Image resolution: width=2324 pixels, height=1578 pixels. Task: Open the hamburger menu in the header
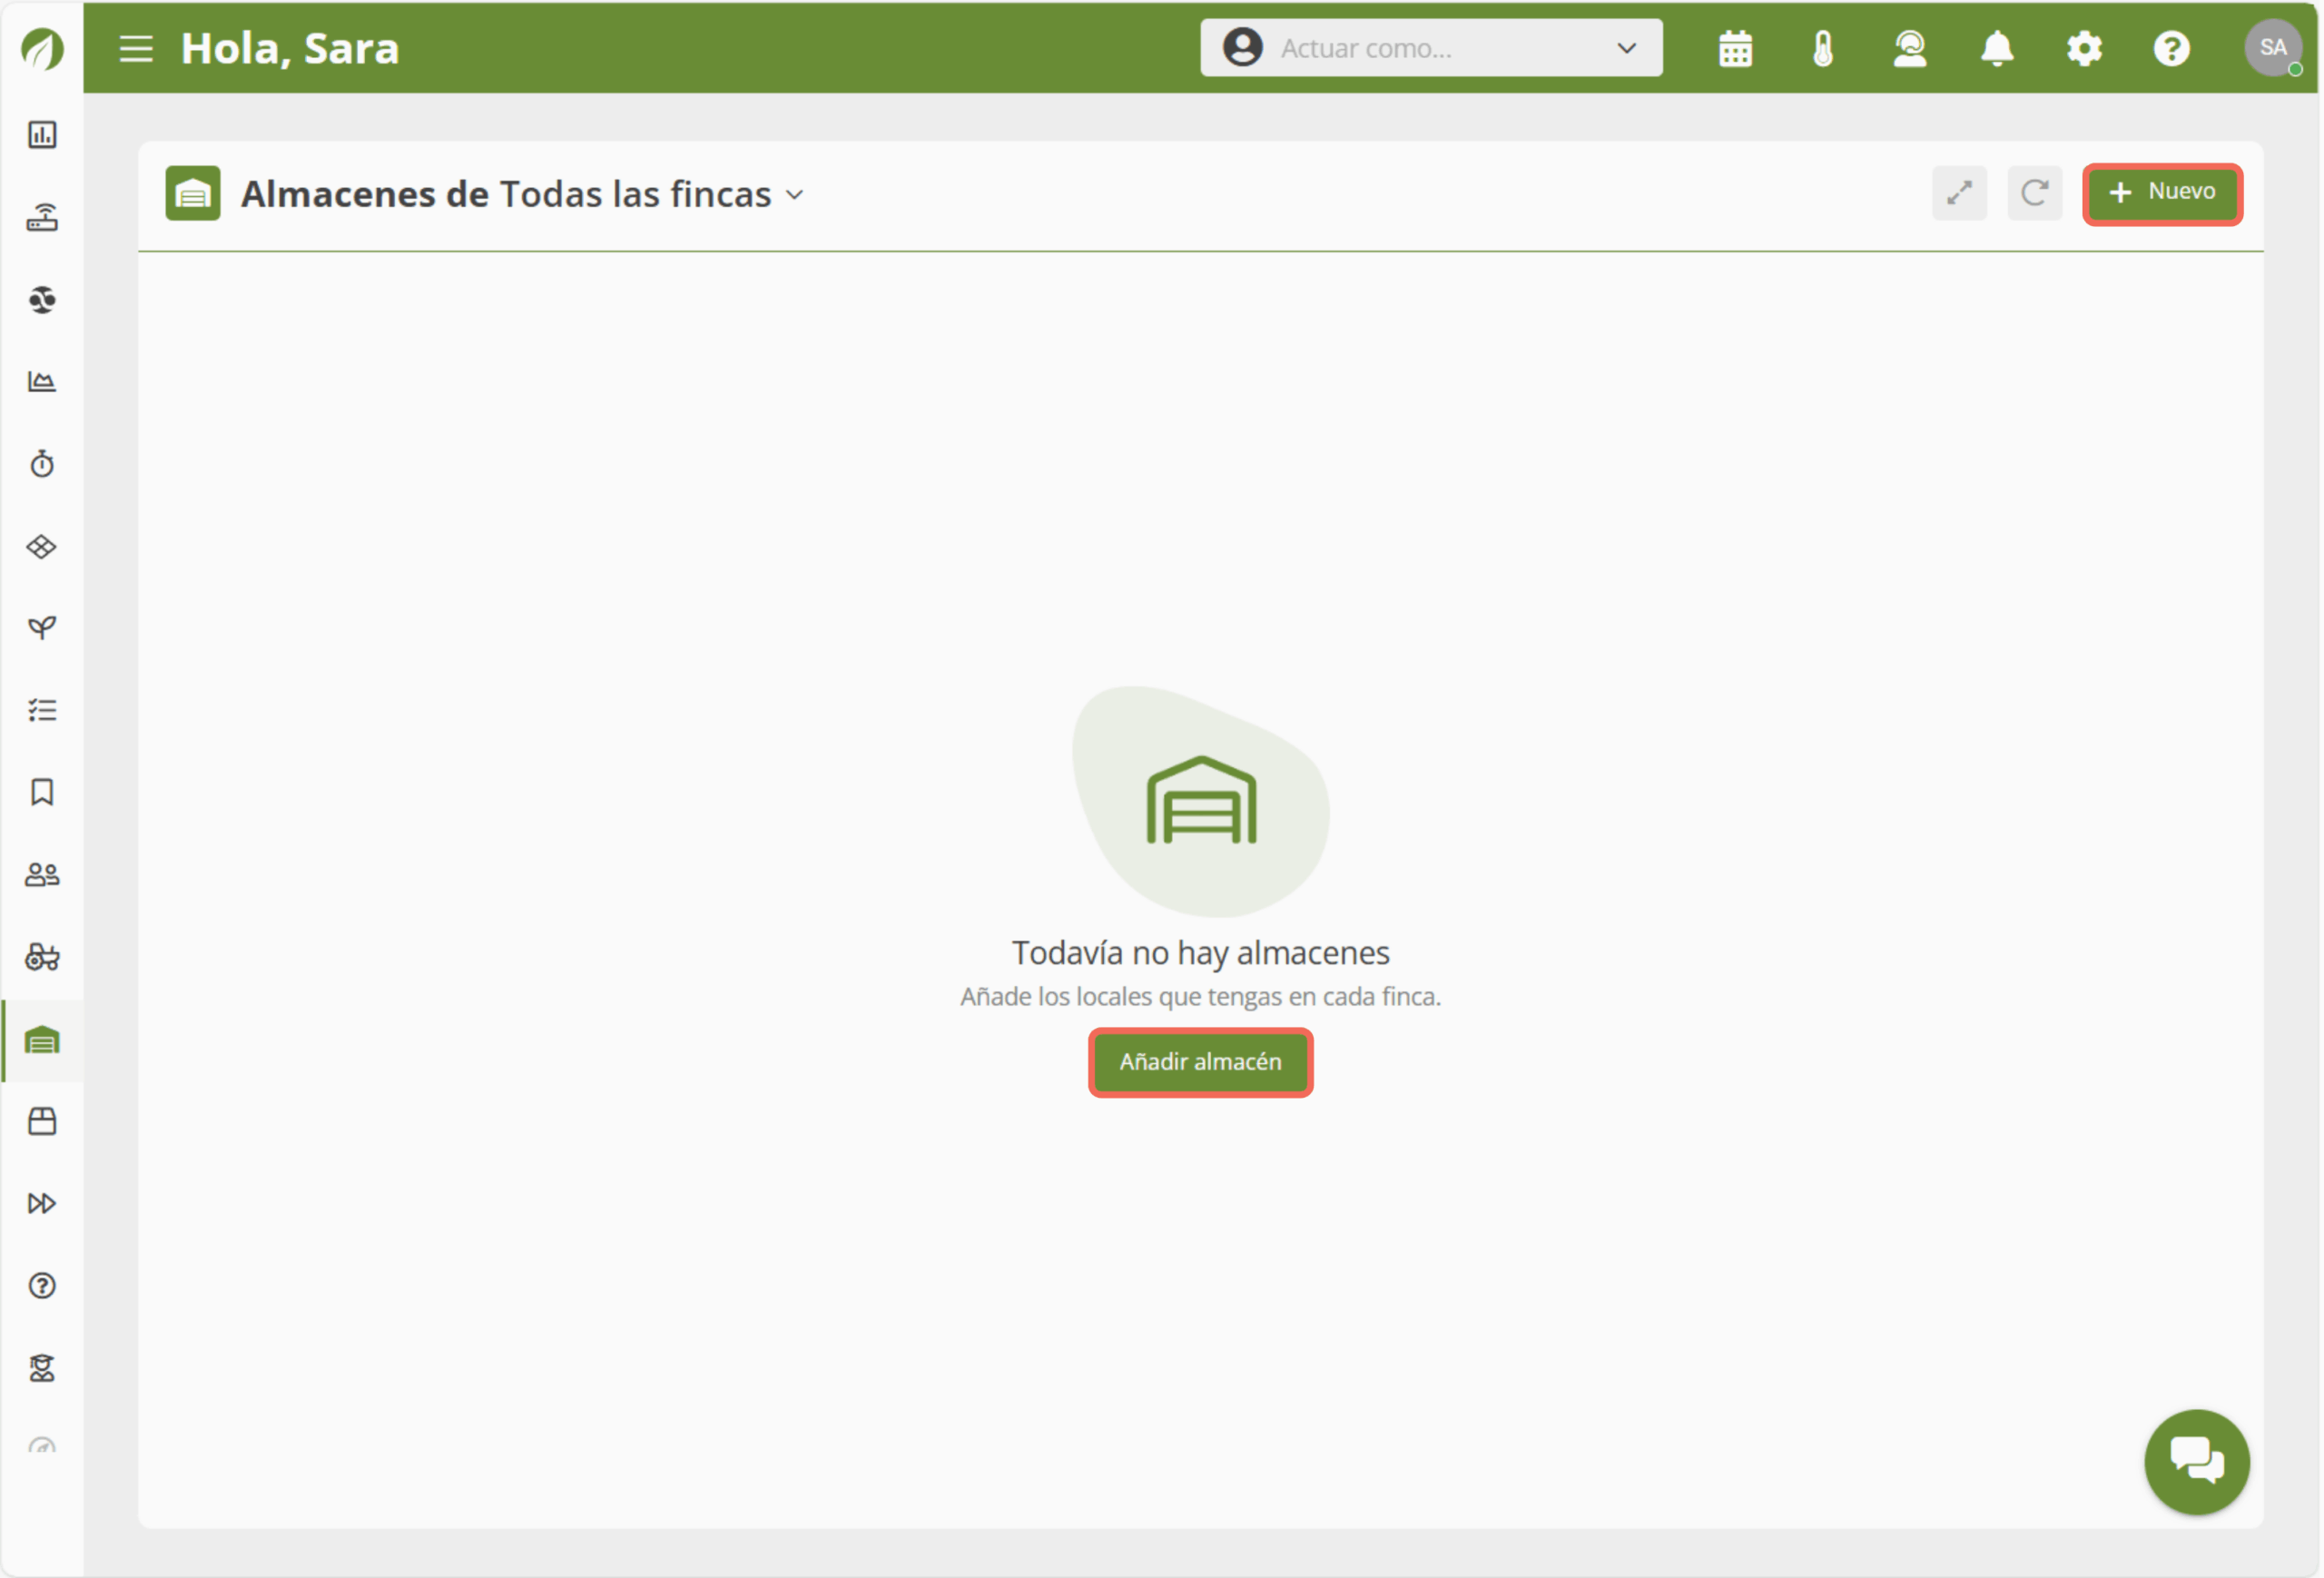pos(136,48)
